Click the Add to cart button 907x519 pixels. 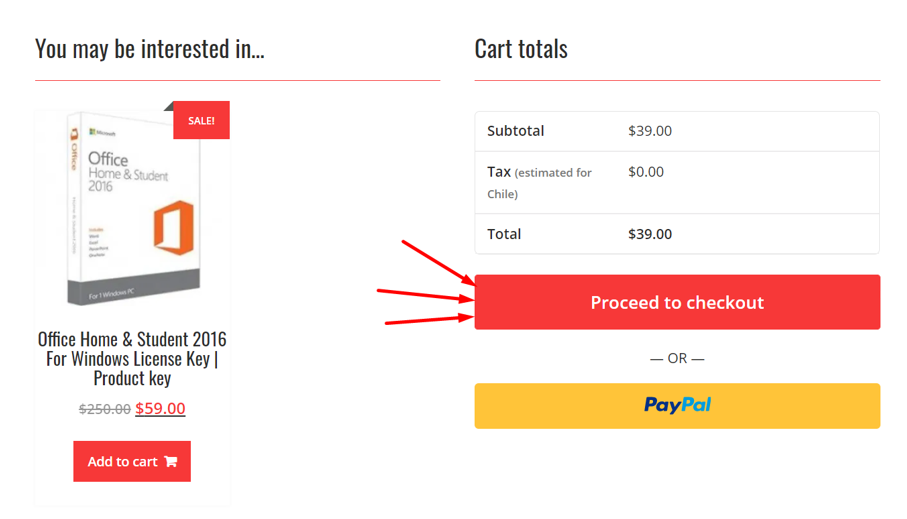tap(132, 461)
